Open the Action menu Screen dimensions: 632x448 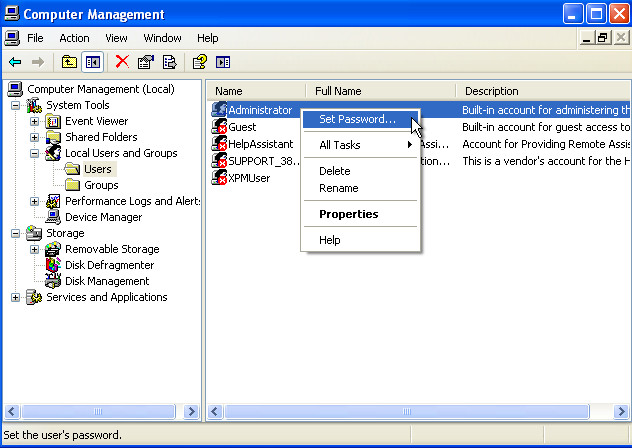click(x=74, y=38)
